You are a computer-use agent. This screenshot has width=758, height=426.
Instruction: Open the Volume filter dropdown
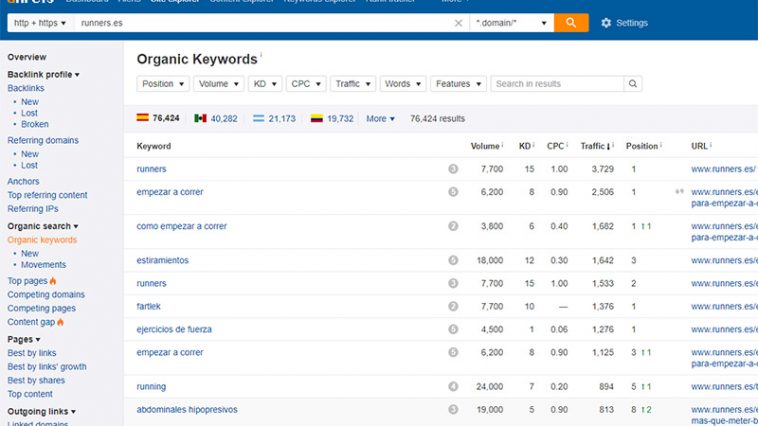coord(219,84)
